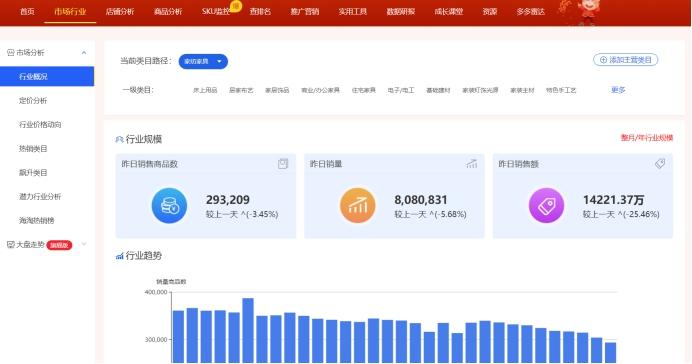Open the 资源 navigation item

pos(489,12)
